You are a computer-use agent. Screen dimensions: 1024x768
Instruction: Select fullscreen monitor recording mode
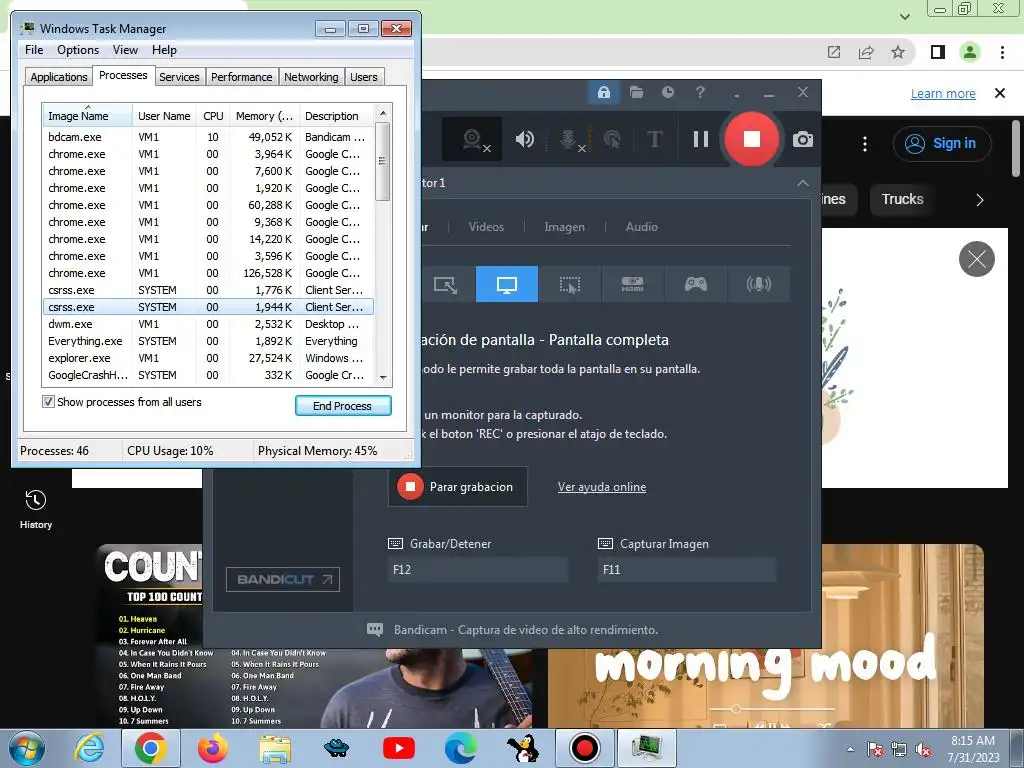tap(507, 284)
